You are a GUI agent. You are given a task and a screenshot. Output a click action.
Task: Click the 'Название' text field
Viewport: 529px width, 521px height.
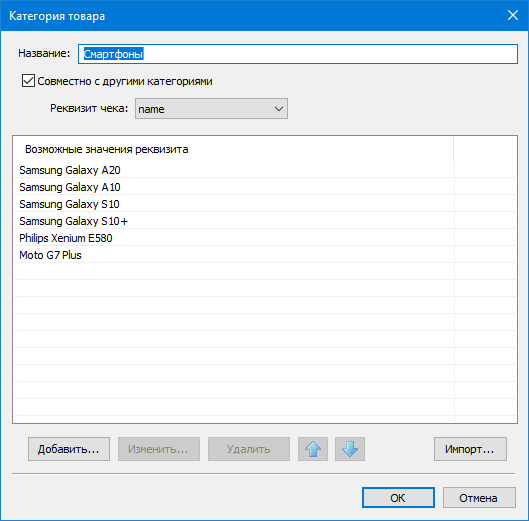point(298,54)
